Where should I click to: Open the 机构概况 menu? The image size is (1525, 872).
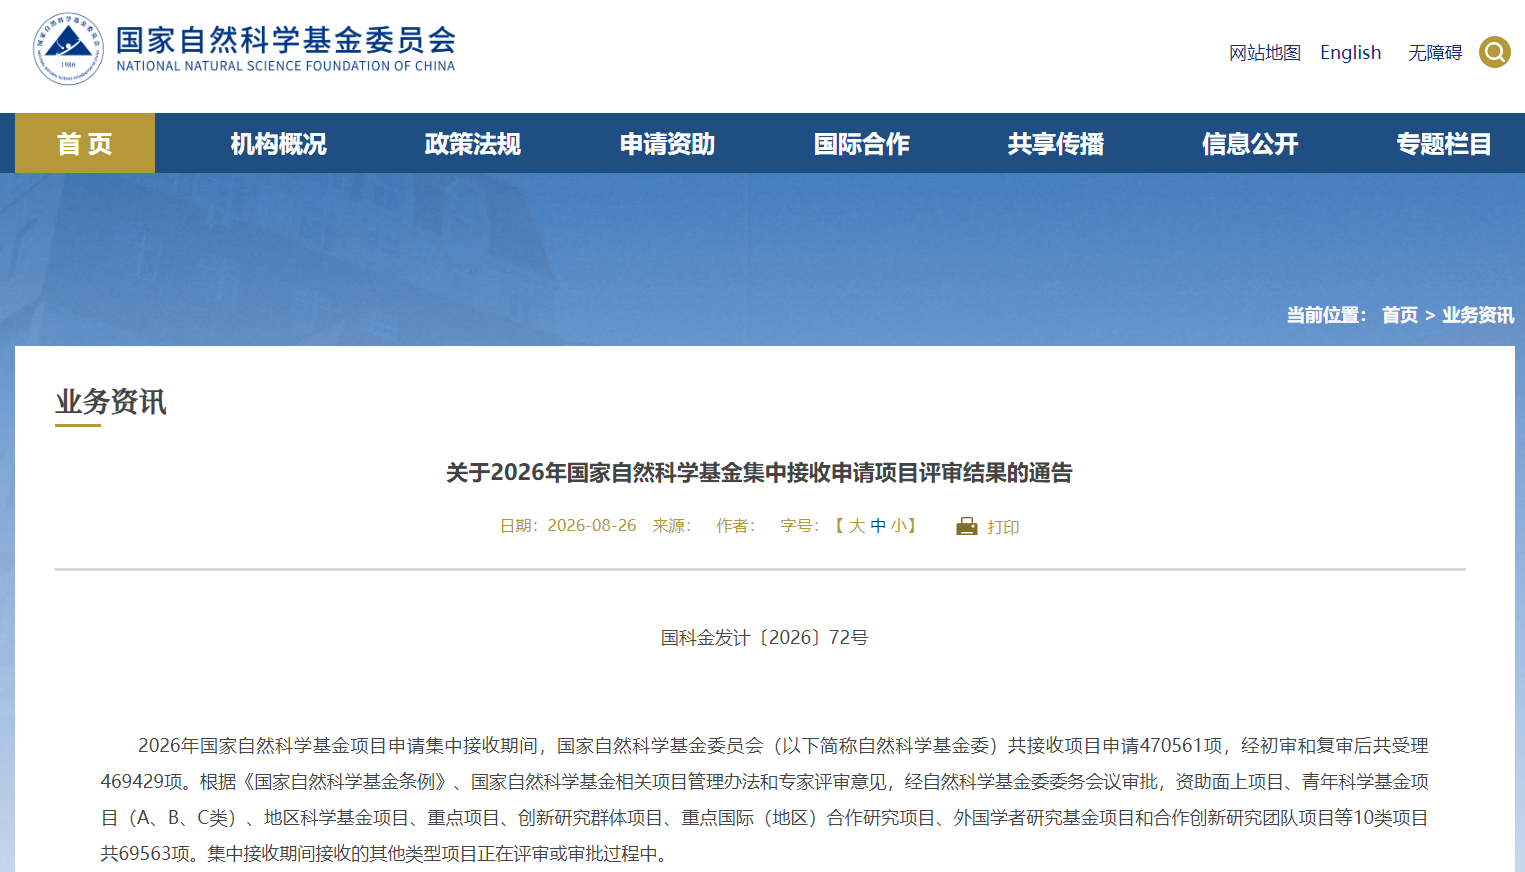pos(279,143)
